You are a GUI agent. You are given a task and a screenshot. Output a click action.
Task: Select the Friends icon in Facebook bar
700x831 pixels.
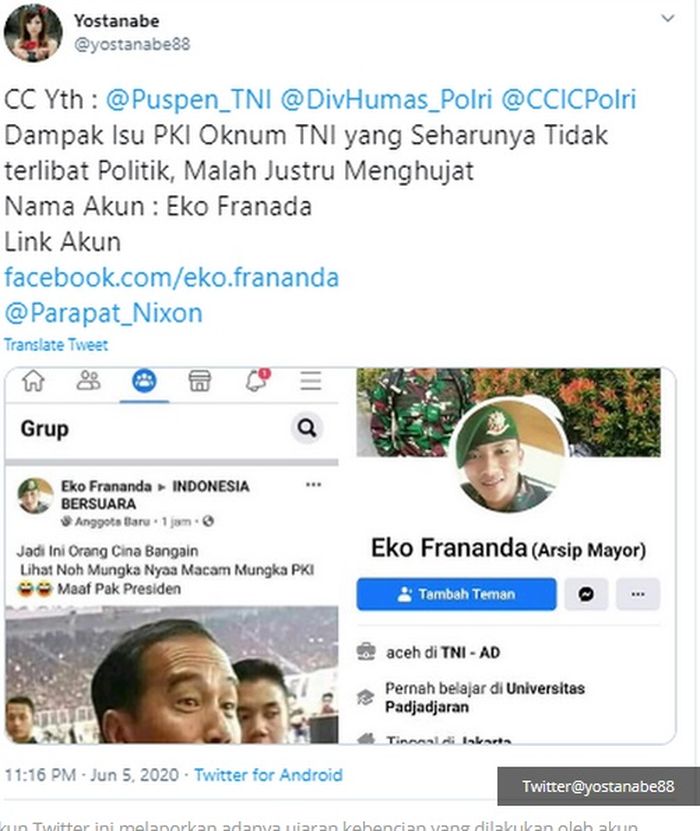(x=88, y=381)
